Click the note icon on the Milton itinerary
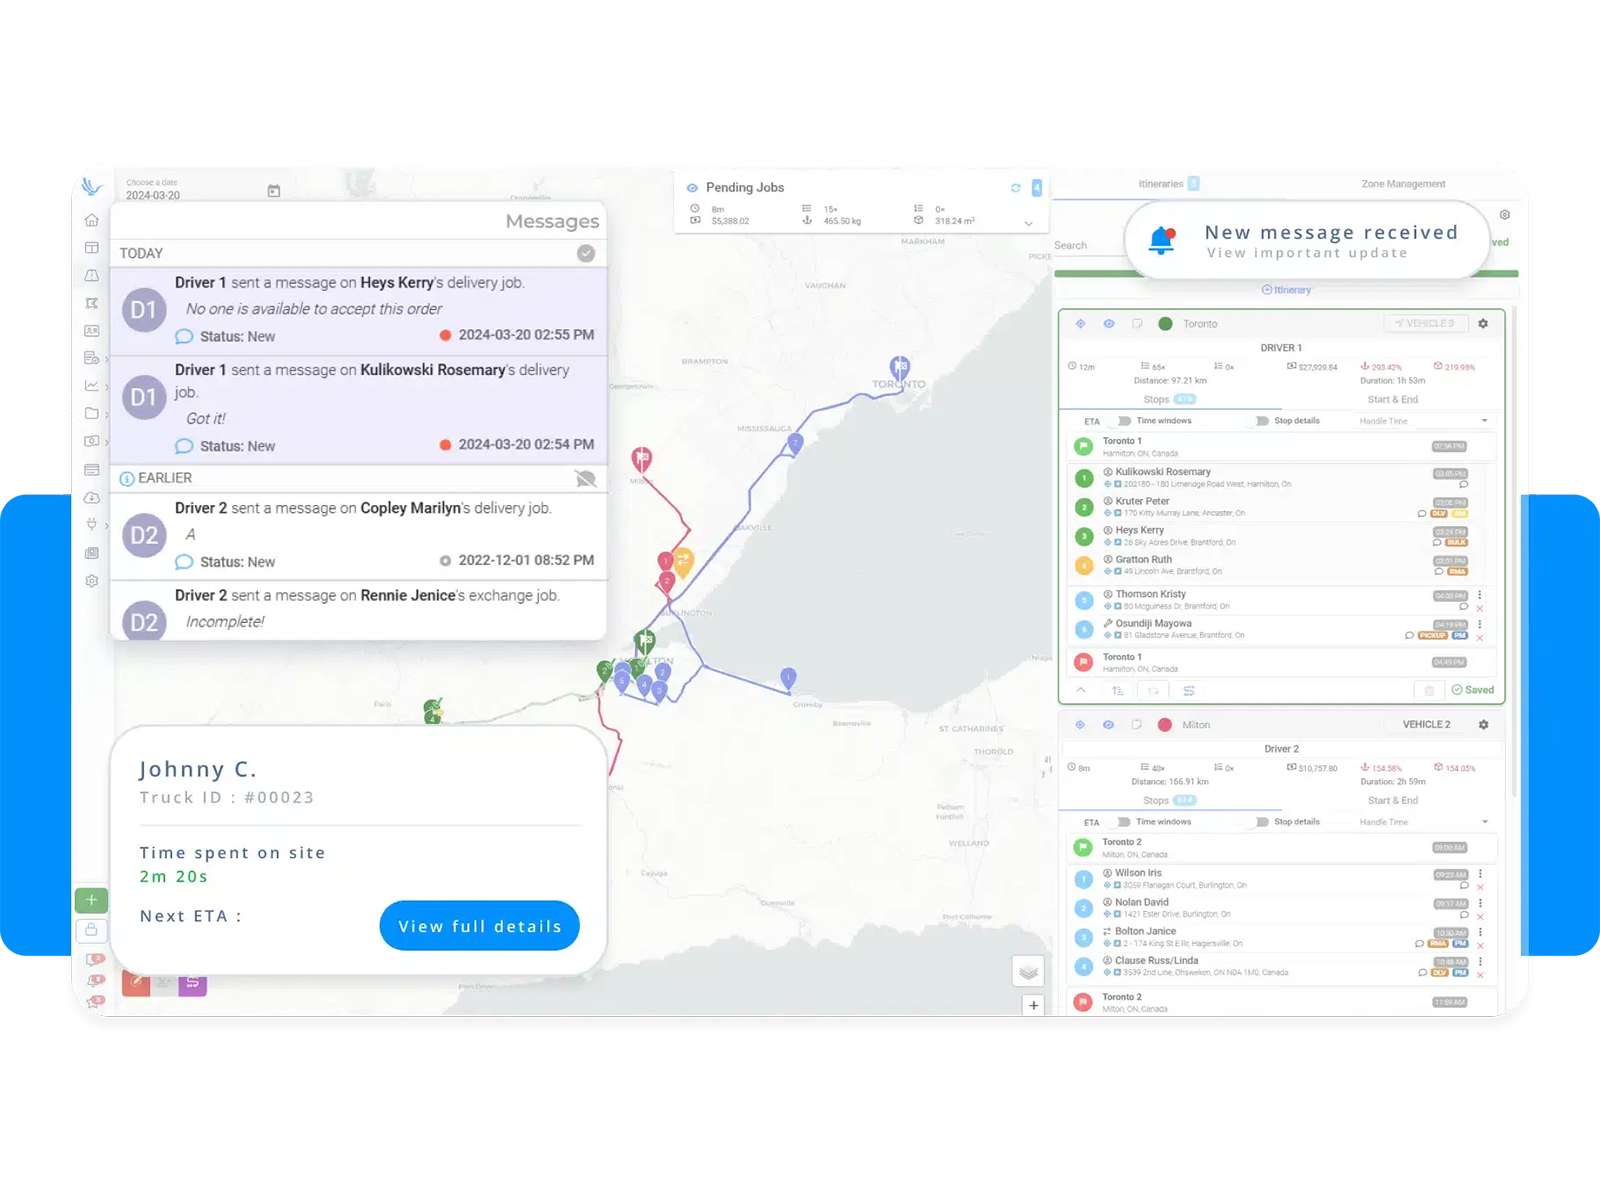This screenshot has height=1200, width=1600. [1137, 724]
